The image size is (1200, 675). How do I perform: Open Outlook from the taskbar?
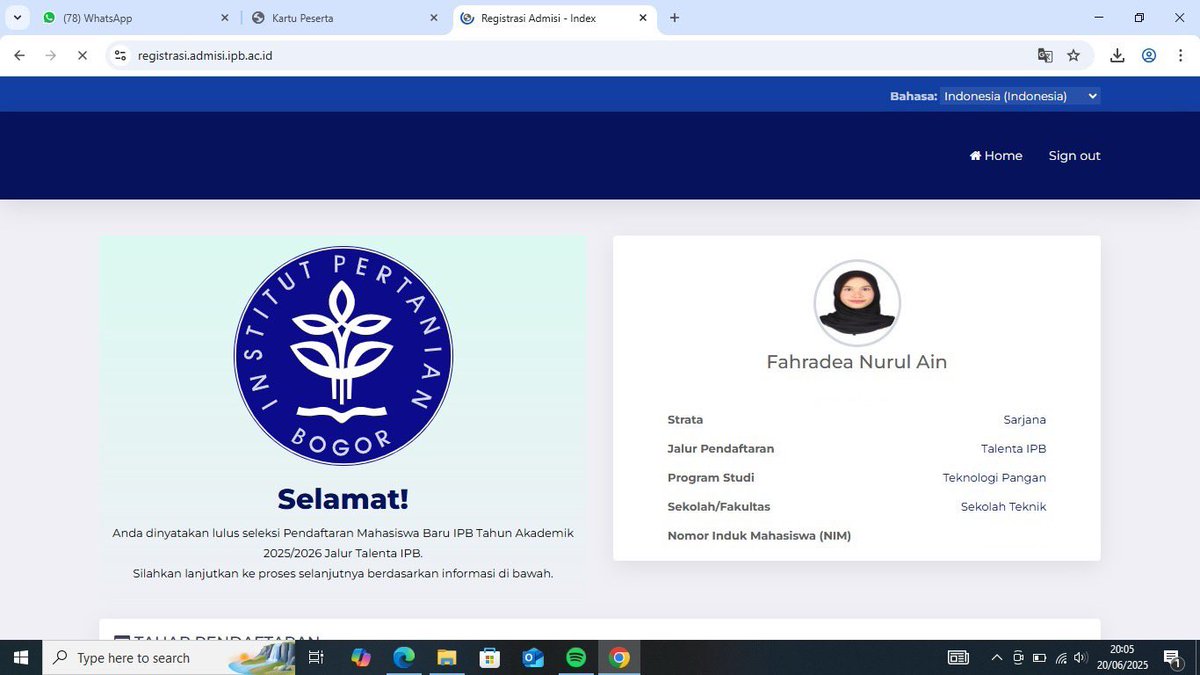533,657
